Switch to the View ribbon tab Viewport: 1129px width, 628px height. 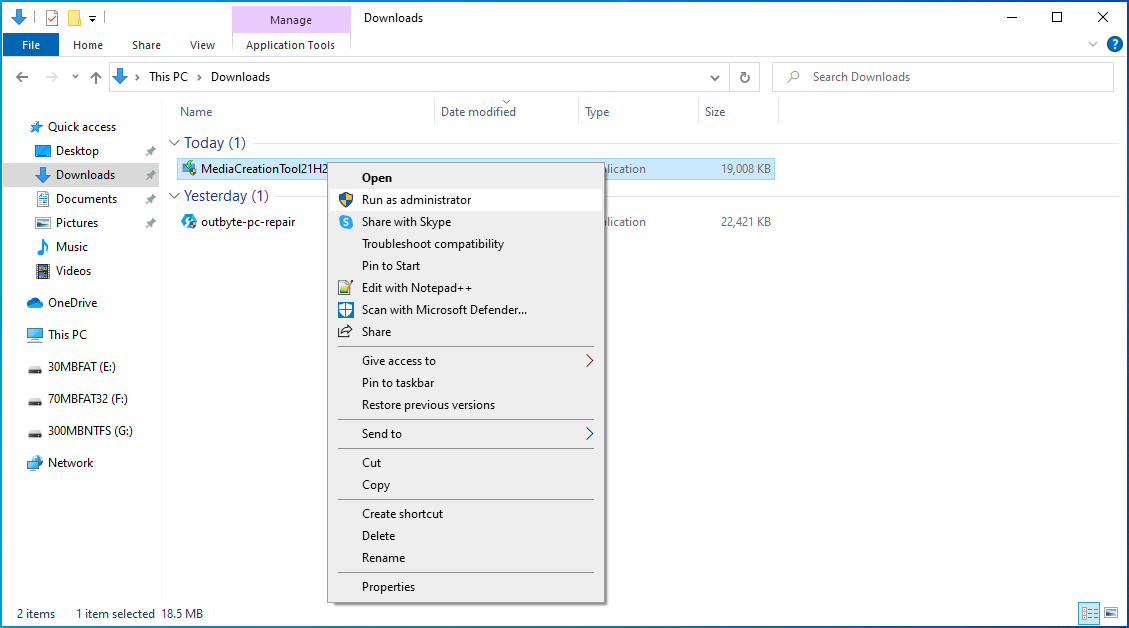202,44
